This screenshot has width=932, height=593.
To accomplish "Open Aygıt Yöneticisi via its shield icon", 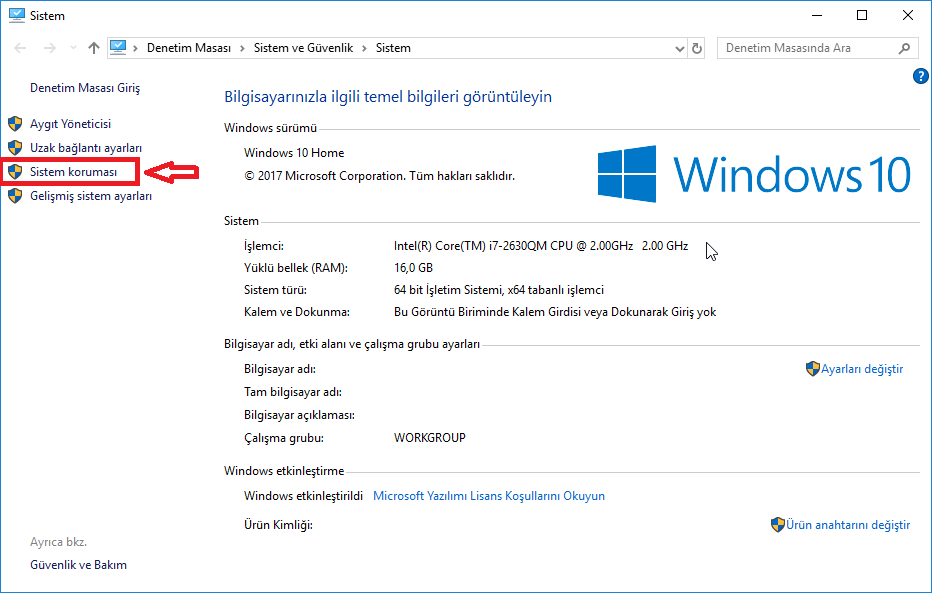I will pyautogui.click(x=15, y=123).
